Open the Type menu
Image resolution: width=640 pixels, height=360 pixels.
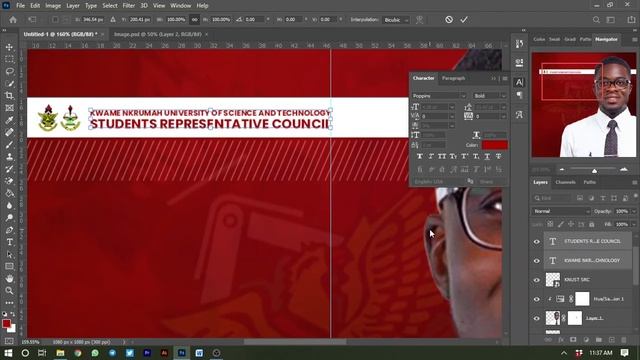[x=91, y=6]
